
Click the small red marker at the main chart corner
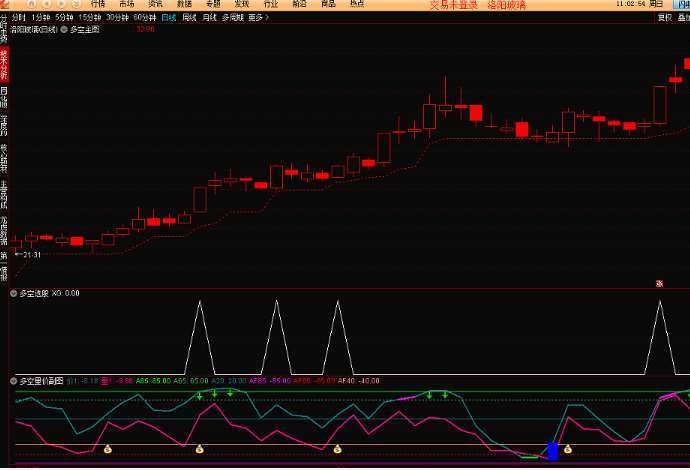[660, 282]
